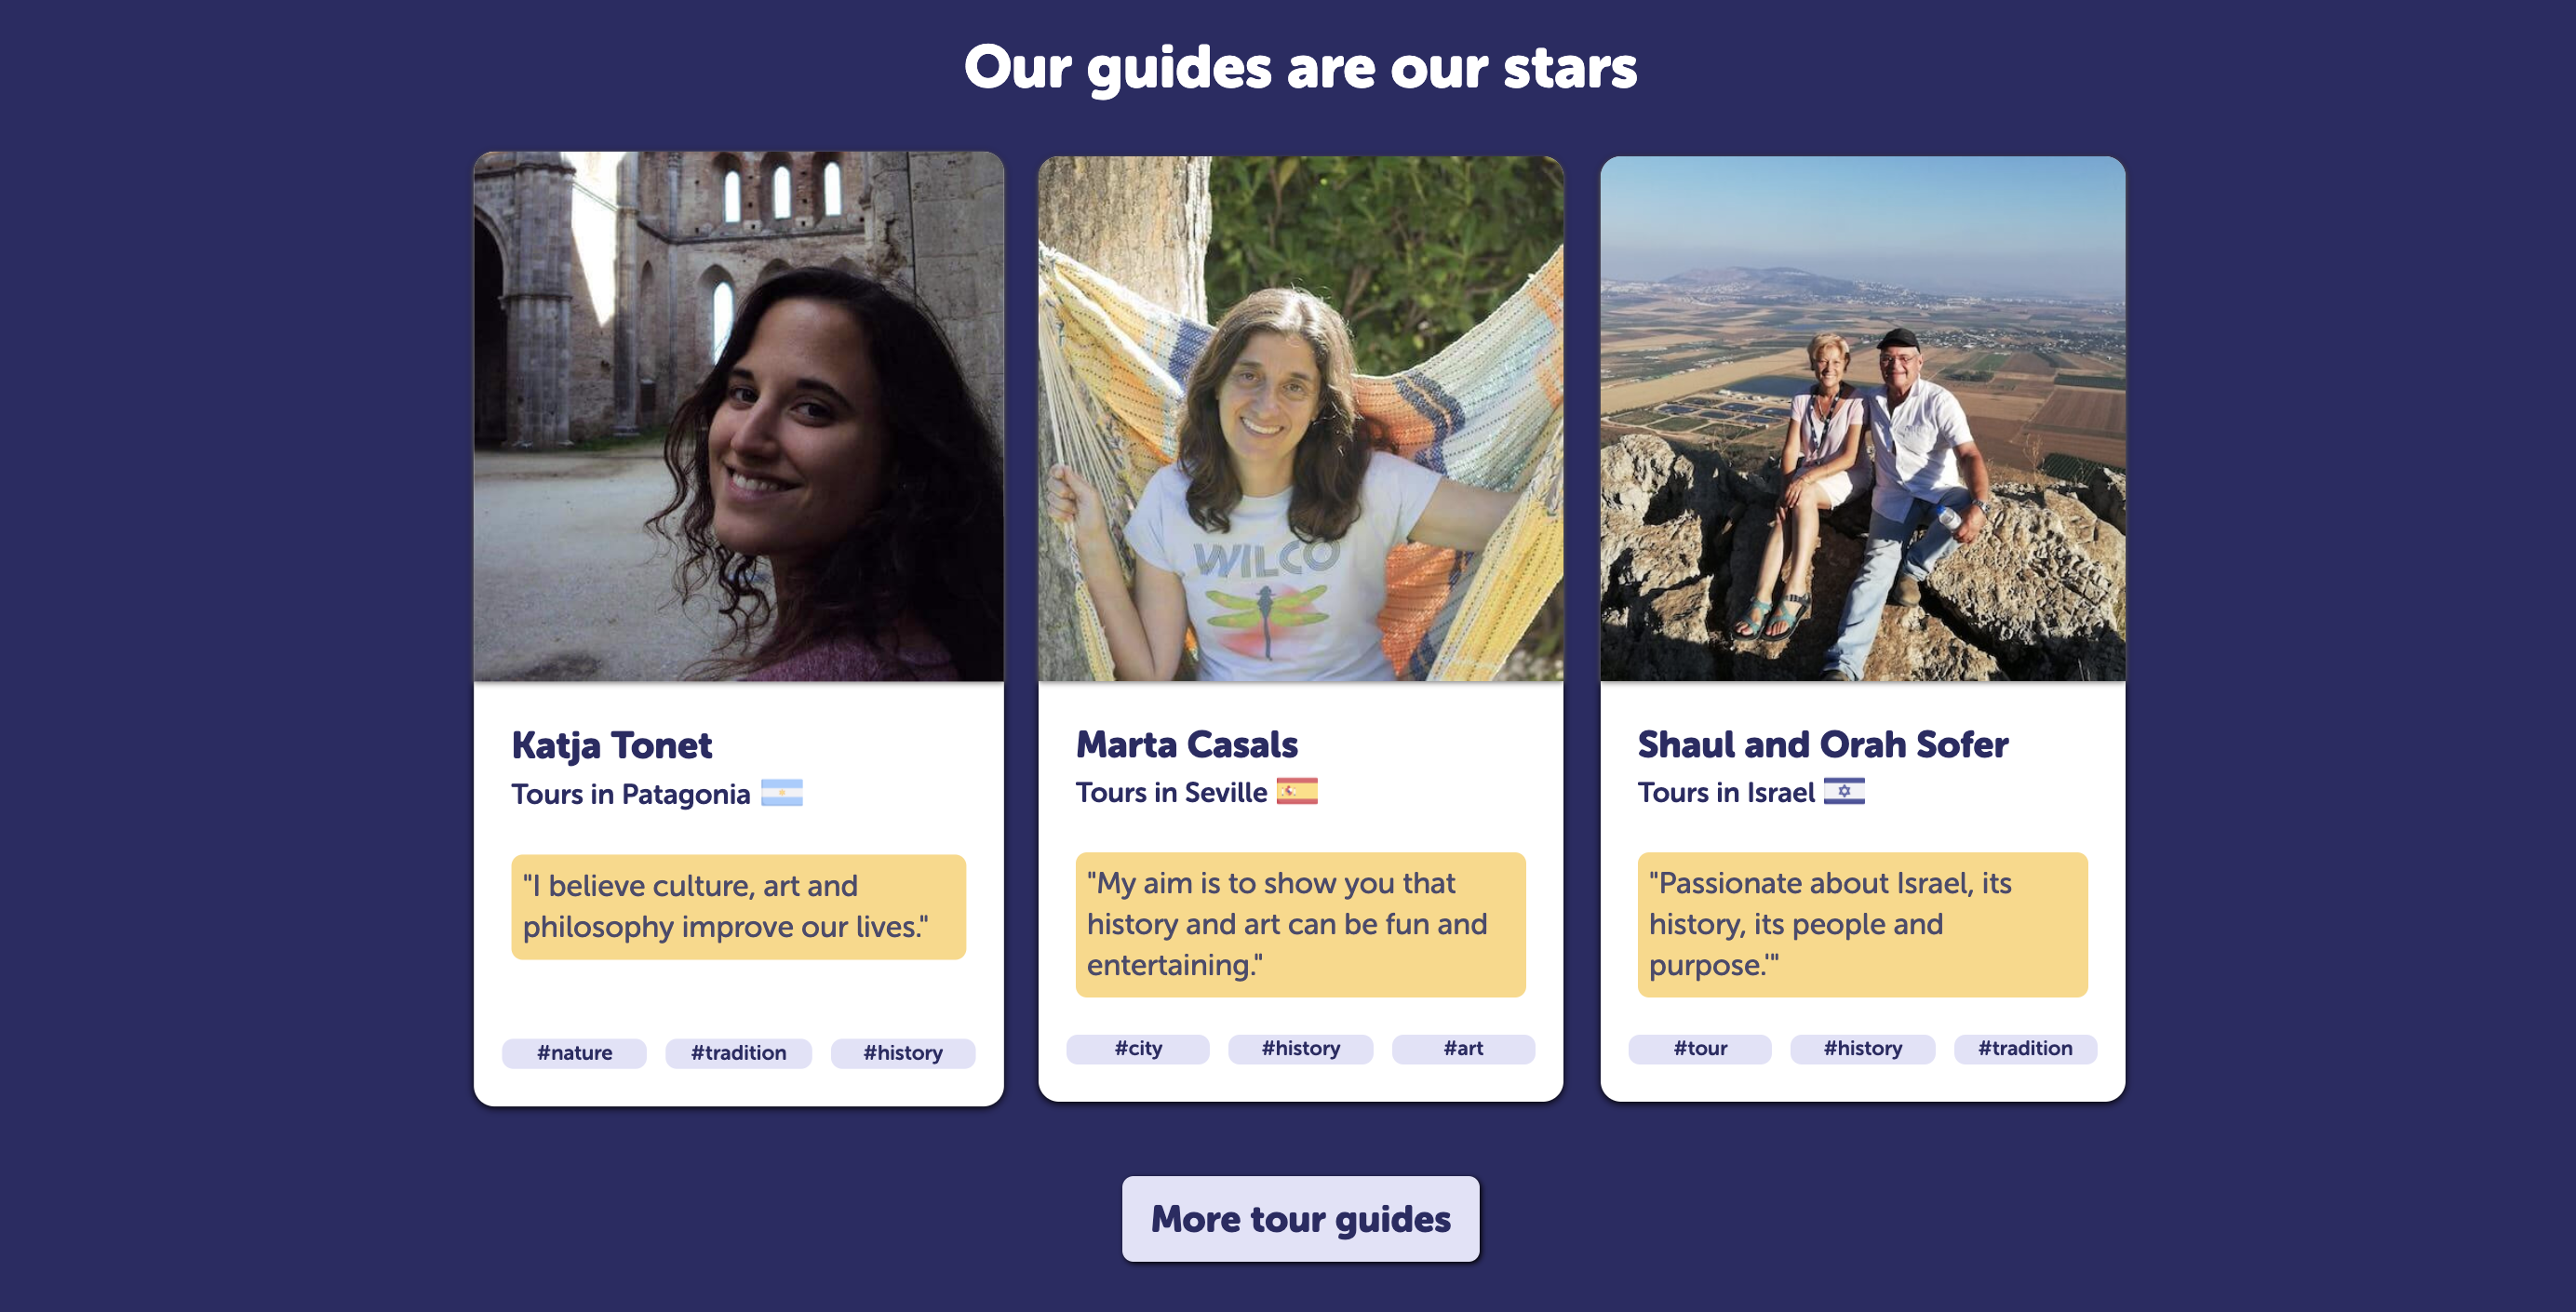The image size is (2576, 1312).
Task: Click the Tours in Israel text
Action: coord(1725,792)
